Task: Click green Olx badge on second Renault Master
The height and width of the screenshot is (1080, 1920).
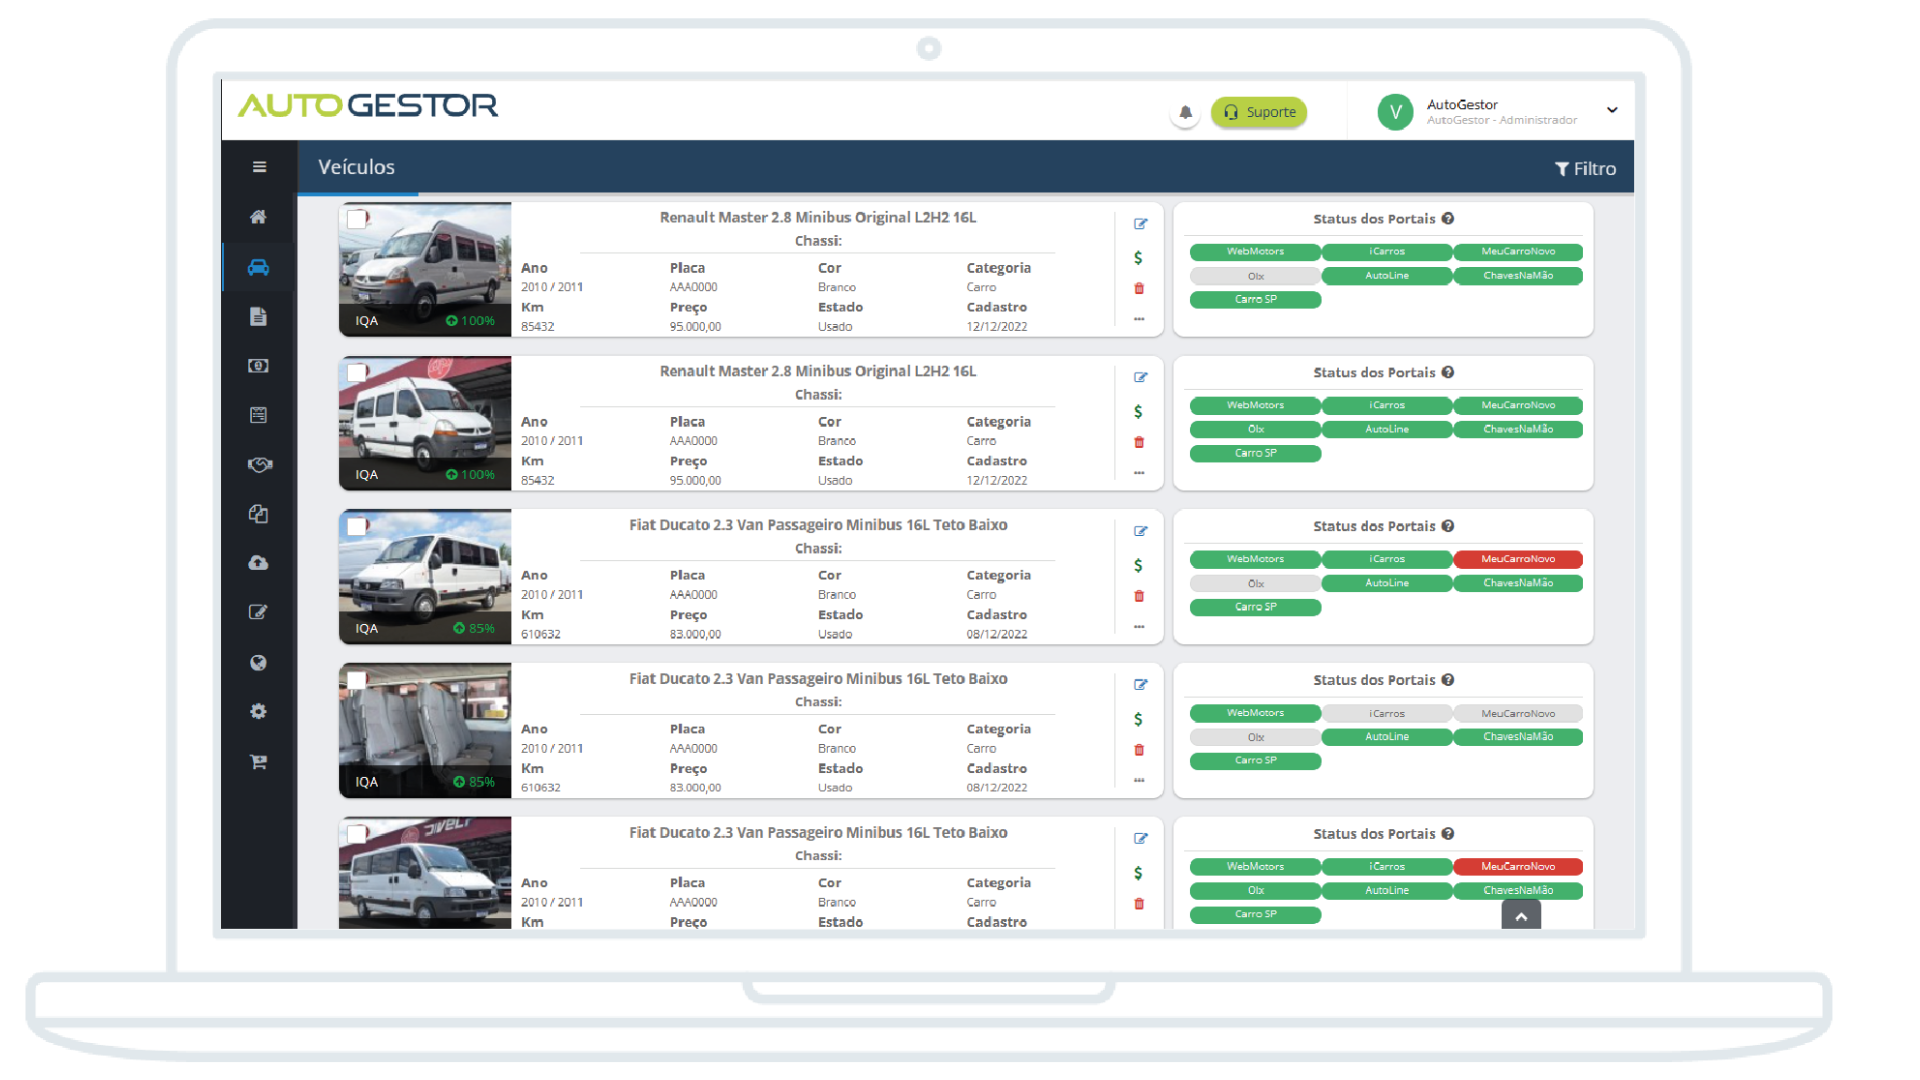Action: tap(1255, 430)
